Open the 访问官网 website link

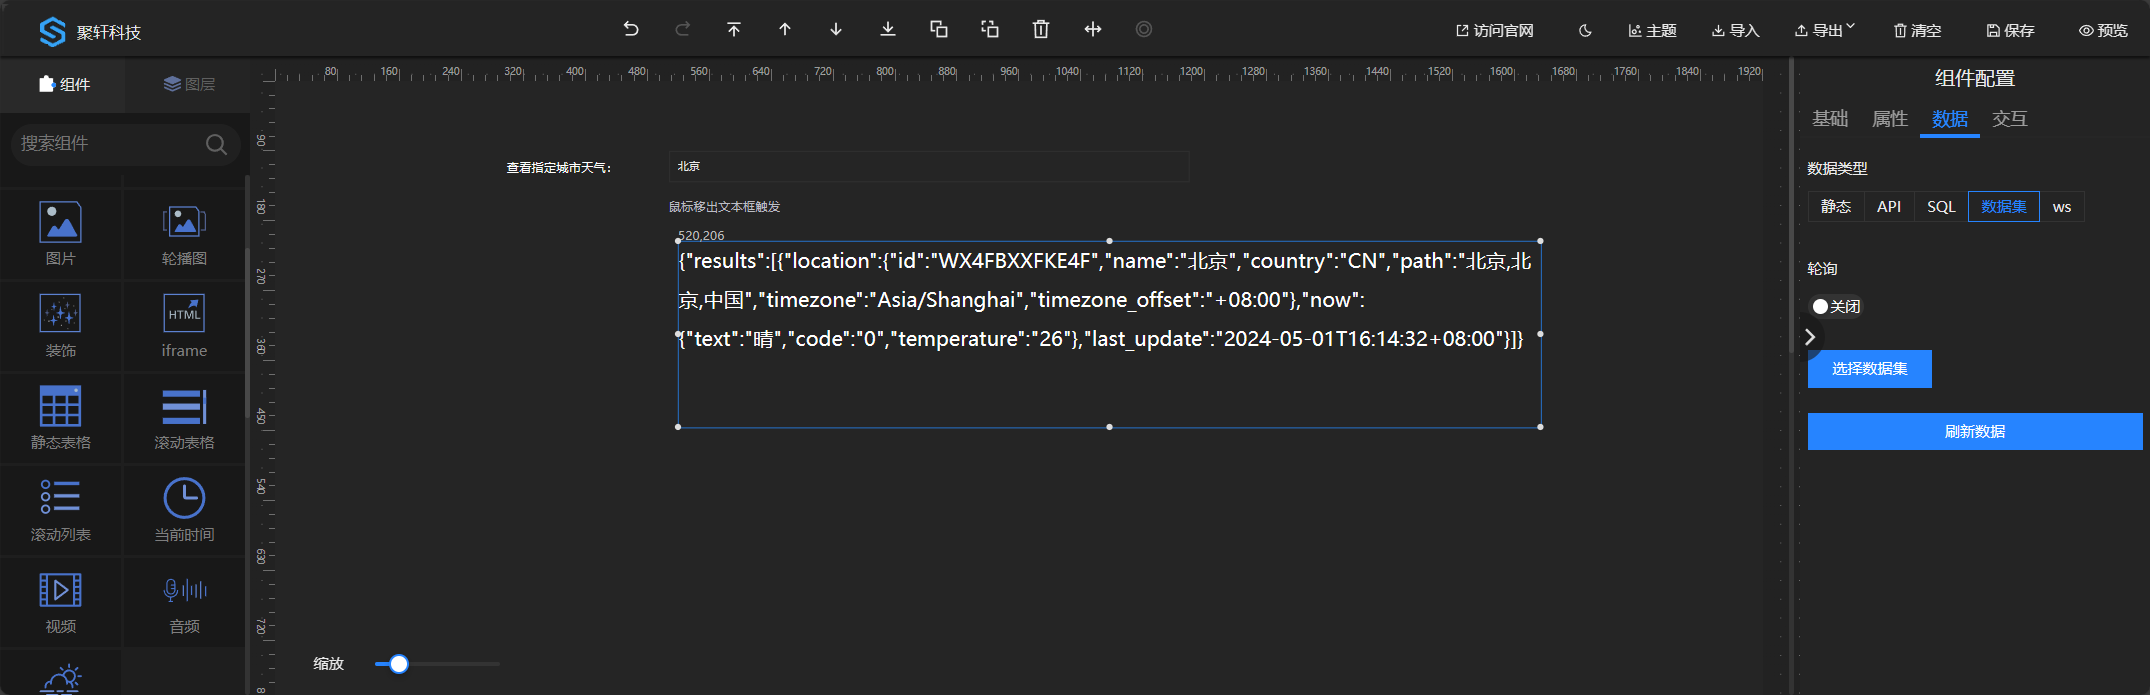pyautogui.click(x=1495, y=31)
